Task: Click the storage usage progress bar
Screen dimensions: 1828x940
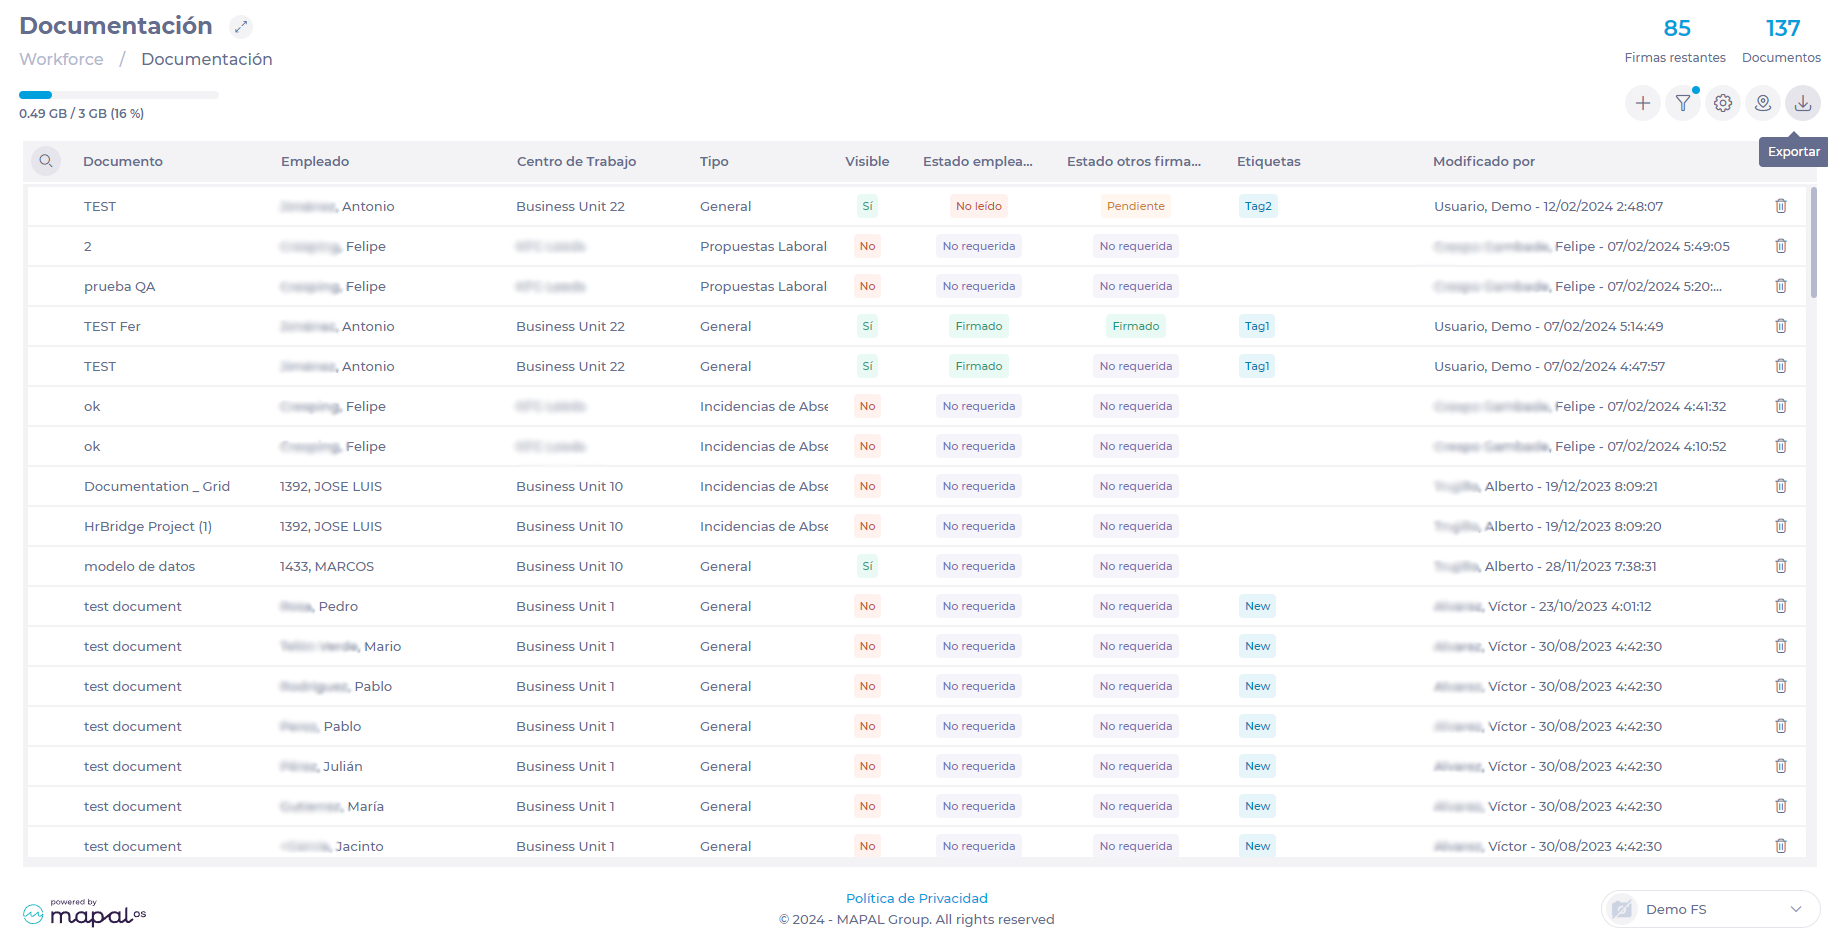Action: (118, 95)
